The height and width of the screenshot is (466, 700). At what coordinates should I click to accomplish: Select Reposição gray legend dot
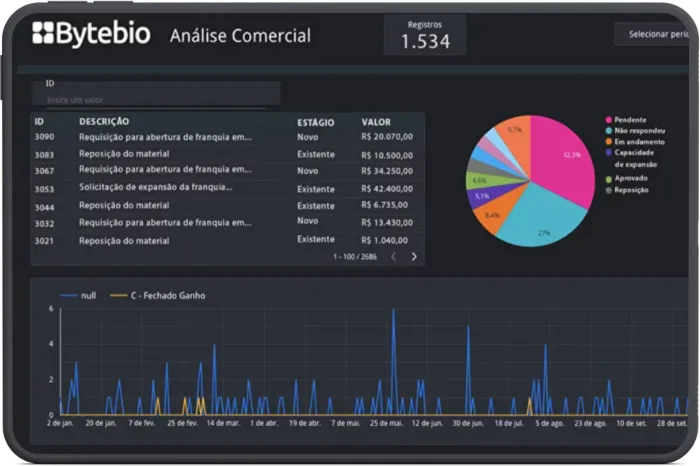click(608, 190)
